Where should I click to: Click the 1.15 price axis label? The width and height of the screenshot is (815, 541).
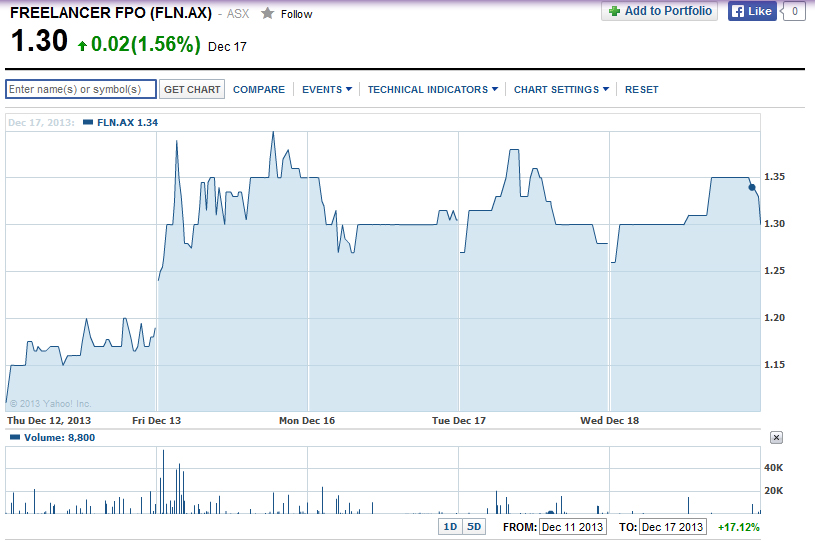[774, 364]
